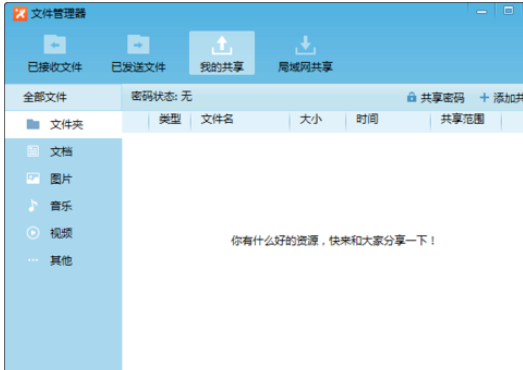Open the 已接收文件 received files icon
This screenshot has height=370, width=523.
55,44
